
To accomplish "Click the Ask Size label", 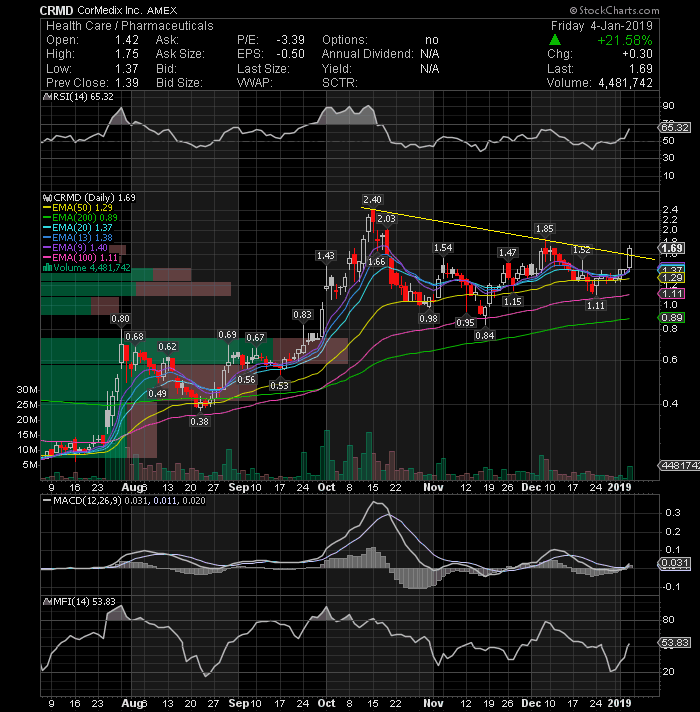I will [x=180, y=54].
